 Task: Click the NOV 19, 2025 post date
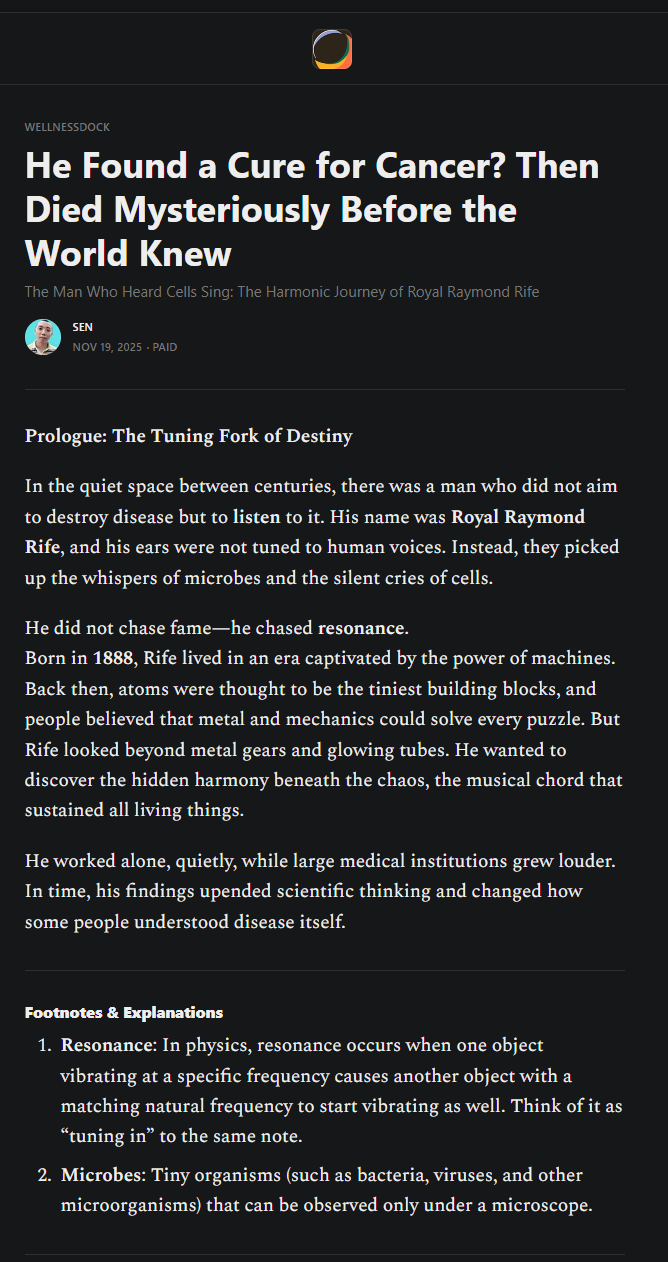tap(107, 347)
